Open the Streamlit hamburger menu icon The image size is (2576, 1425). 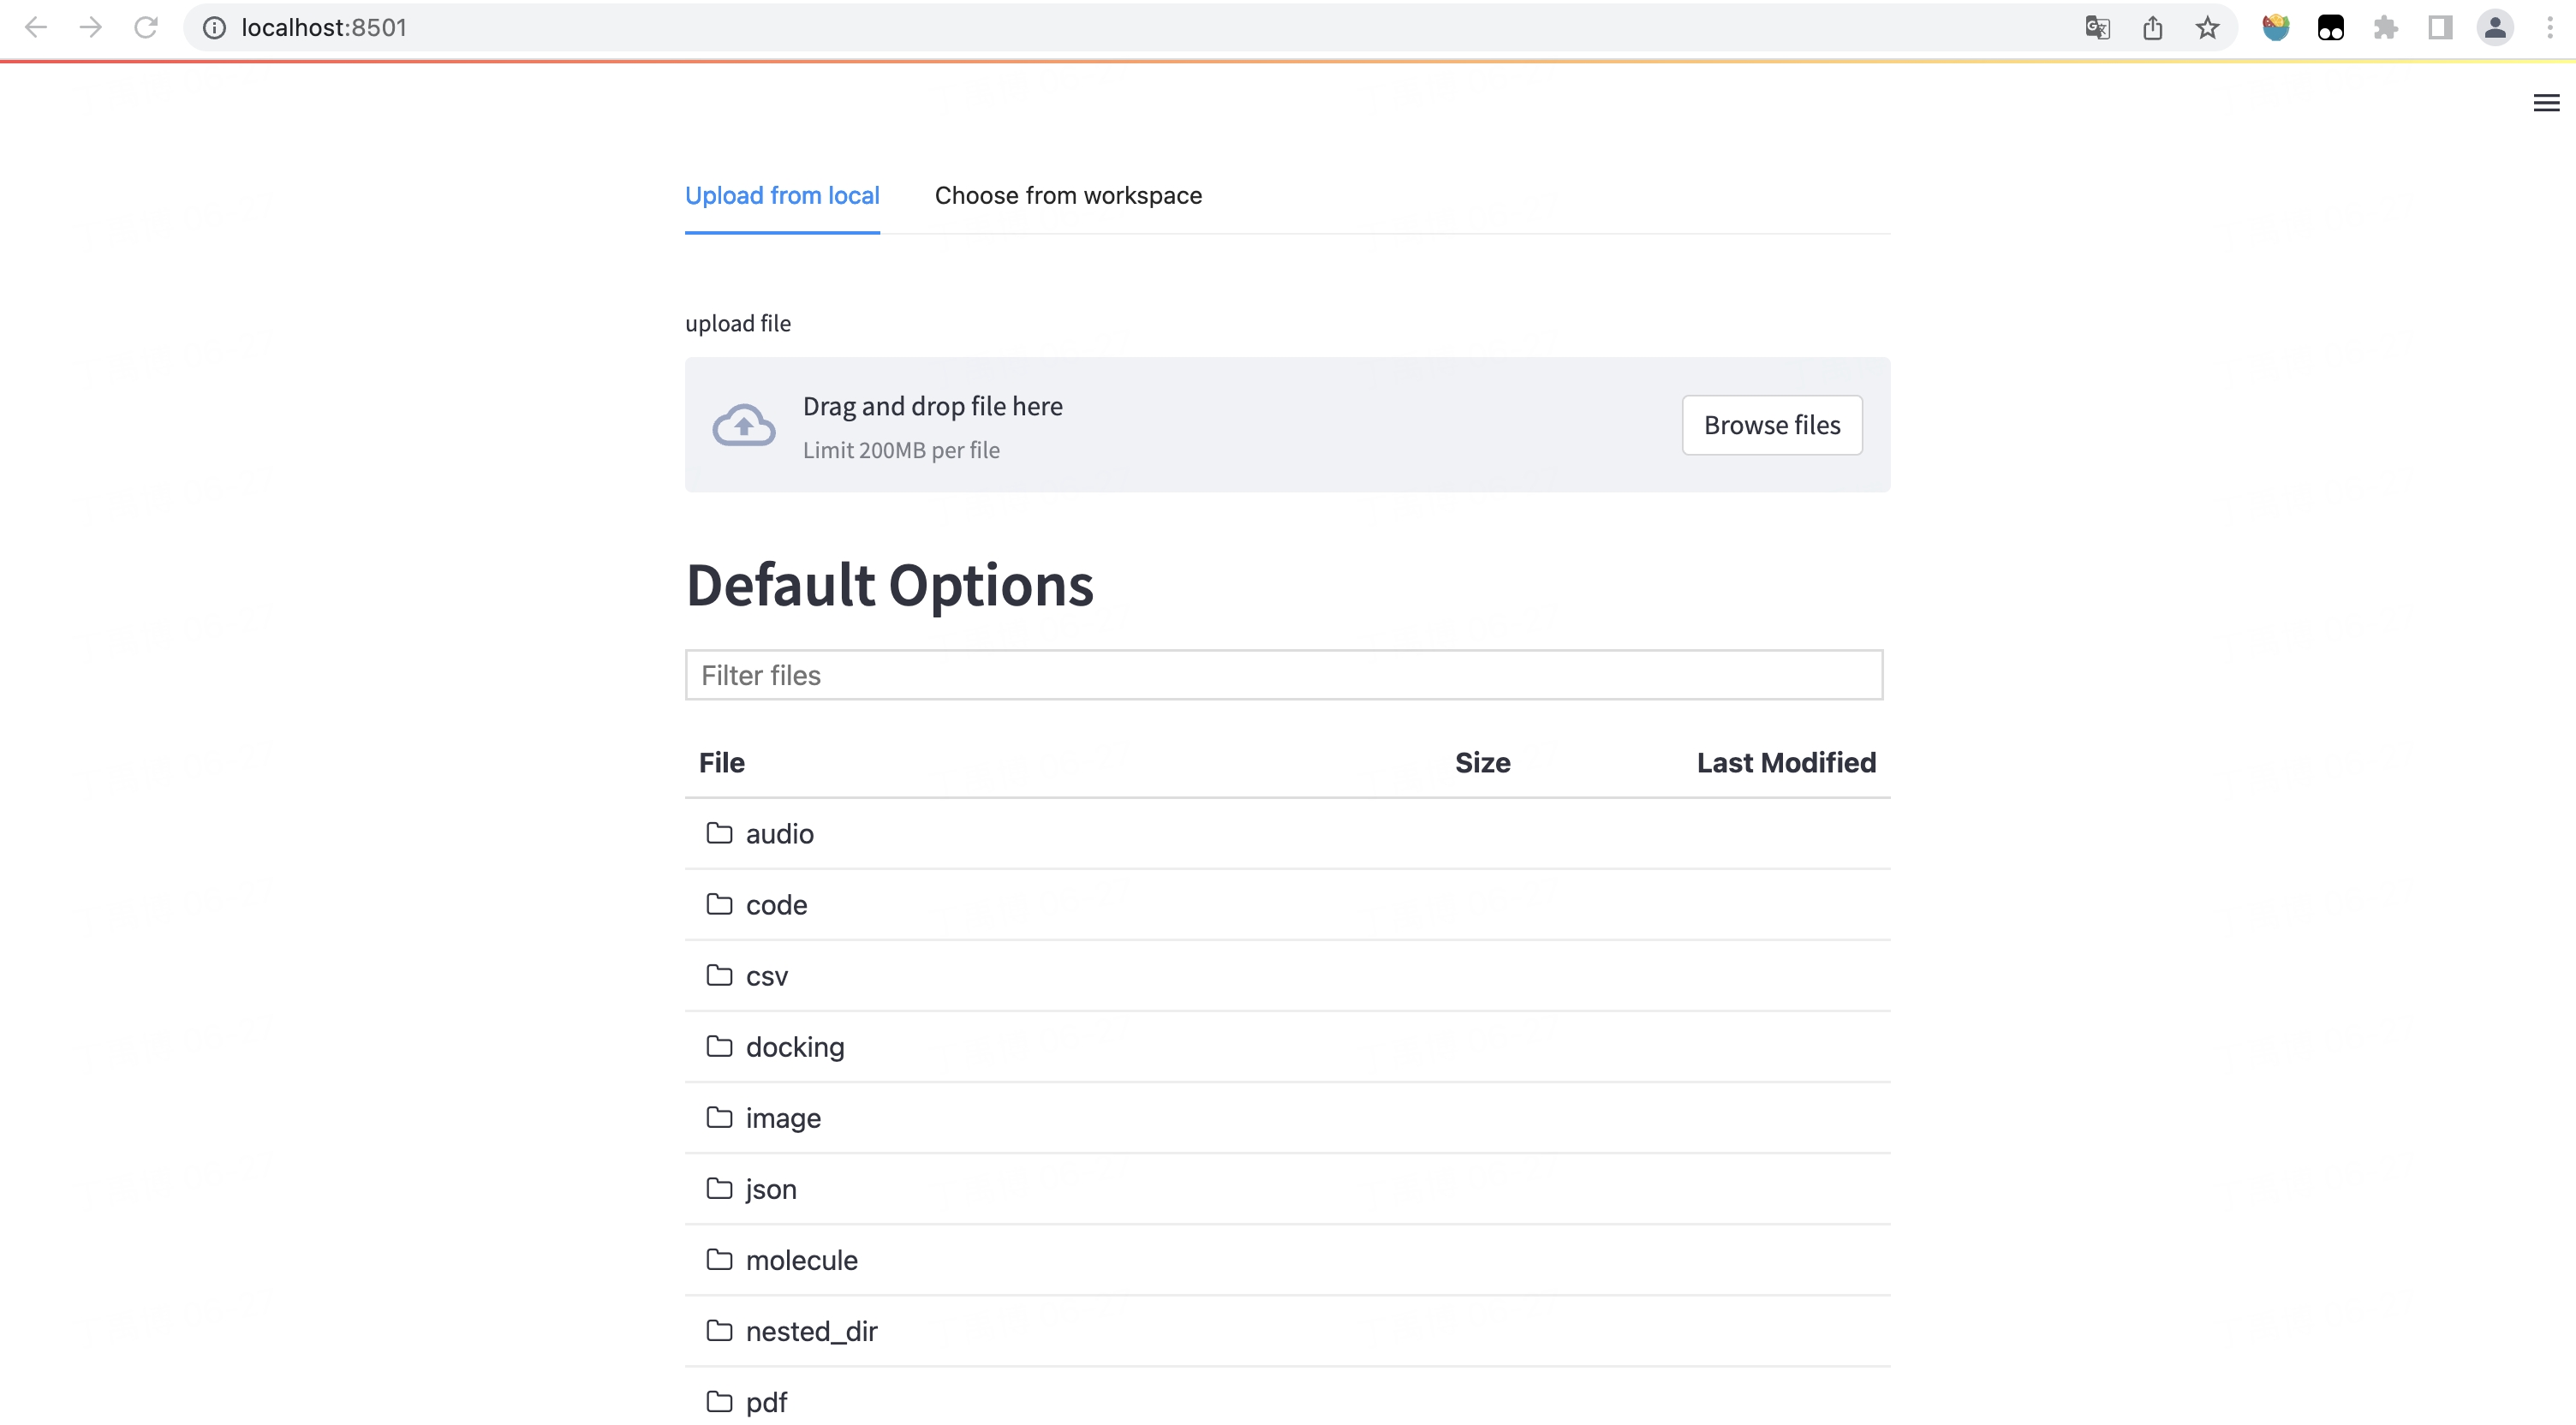point(2546,103)
